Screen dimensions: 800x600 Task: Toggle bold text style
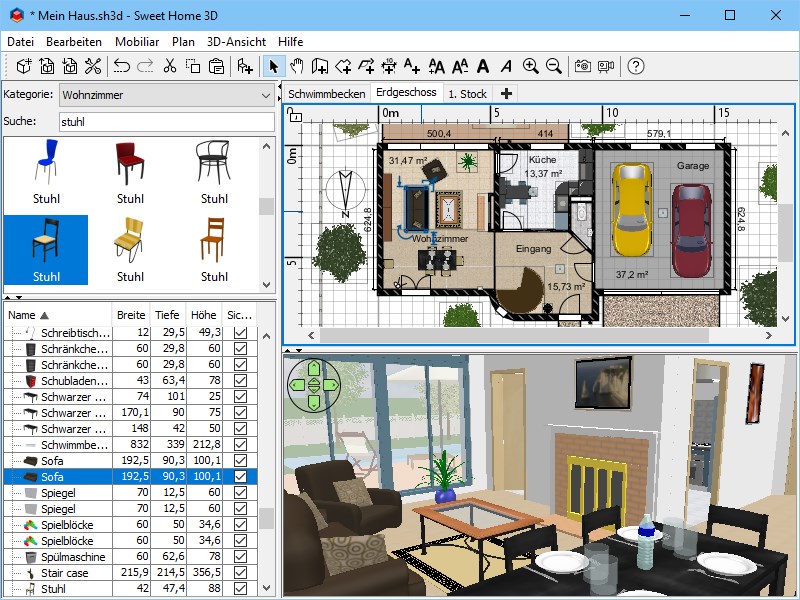pyautogui.click(x=483, y=66)
